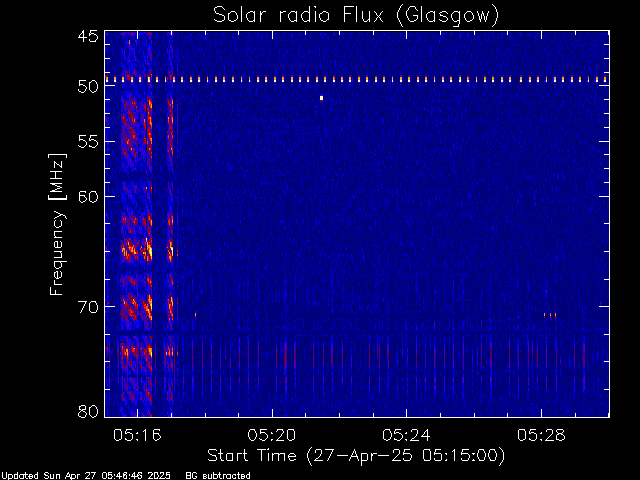Screen dimensions: 640x480
Task: Click the 'Solar radio Flux (Glasgow)' title
Action: click(356, 15)
